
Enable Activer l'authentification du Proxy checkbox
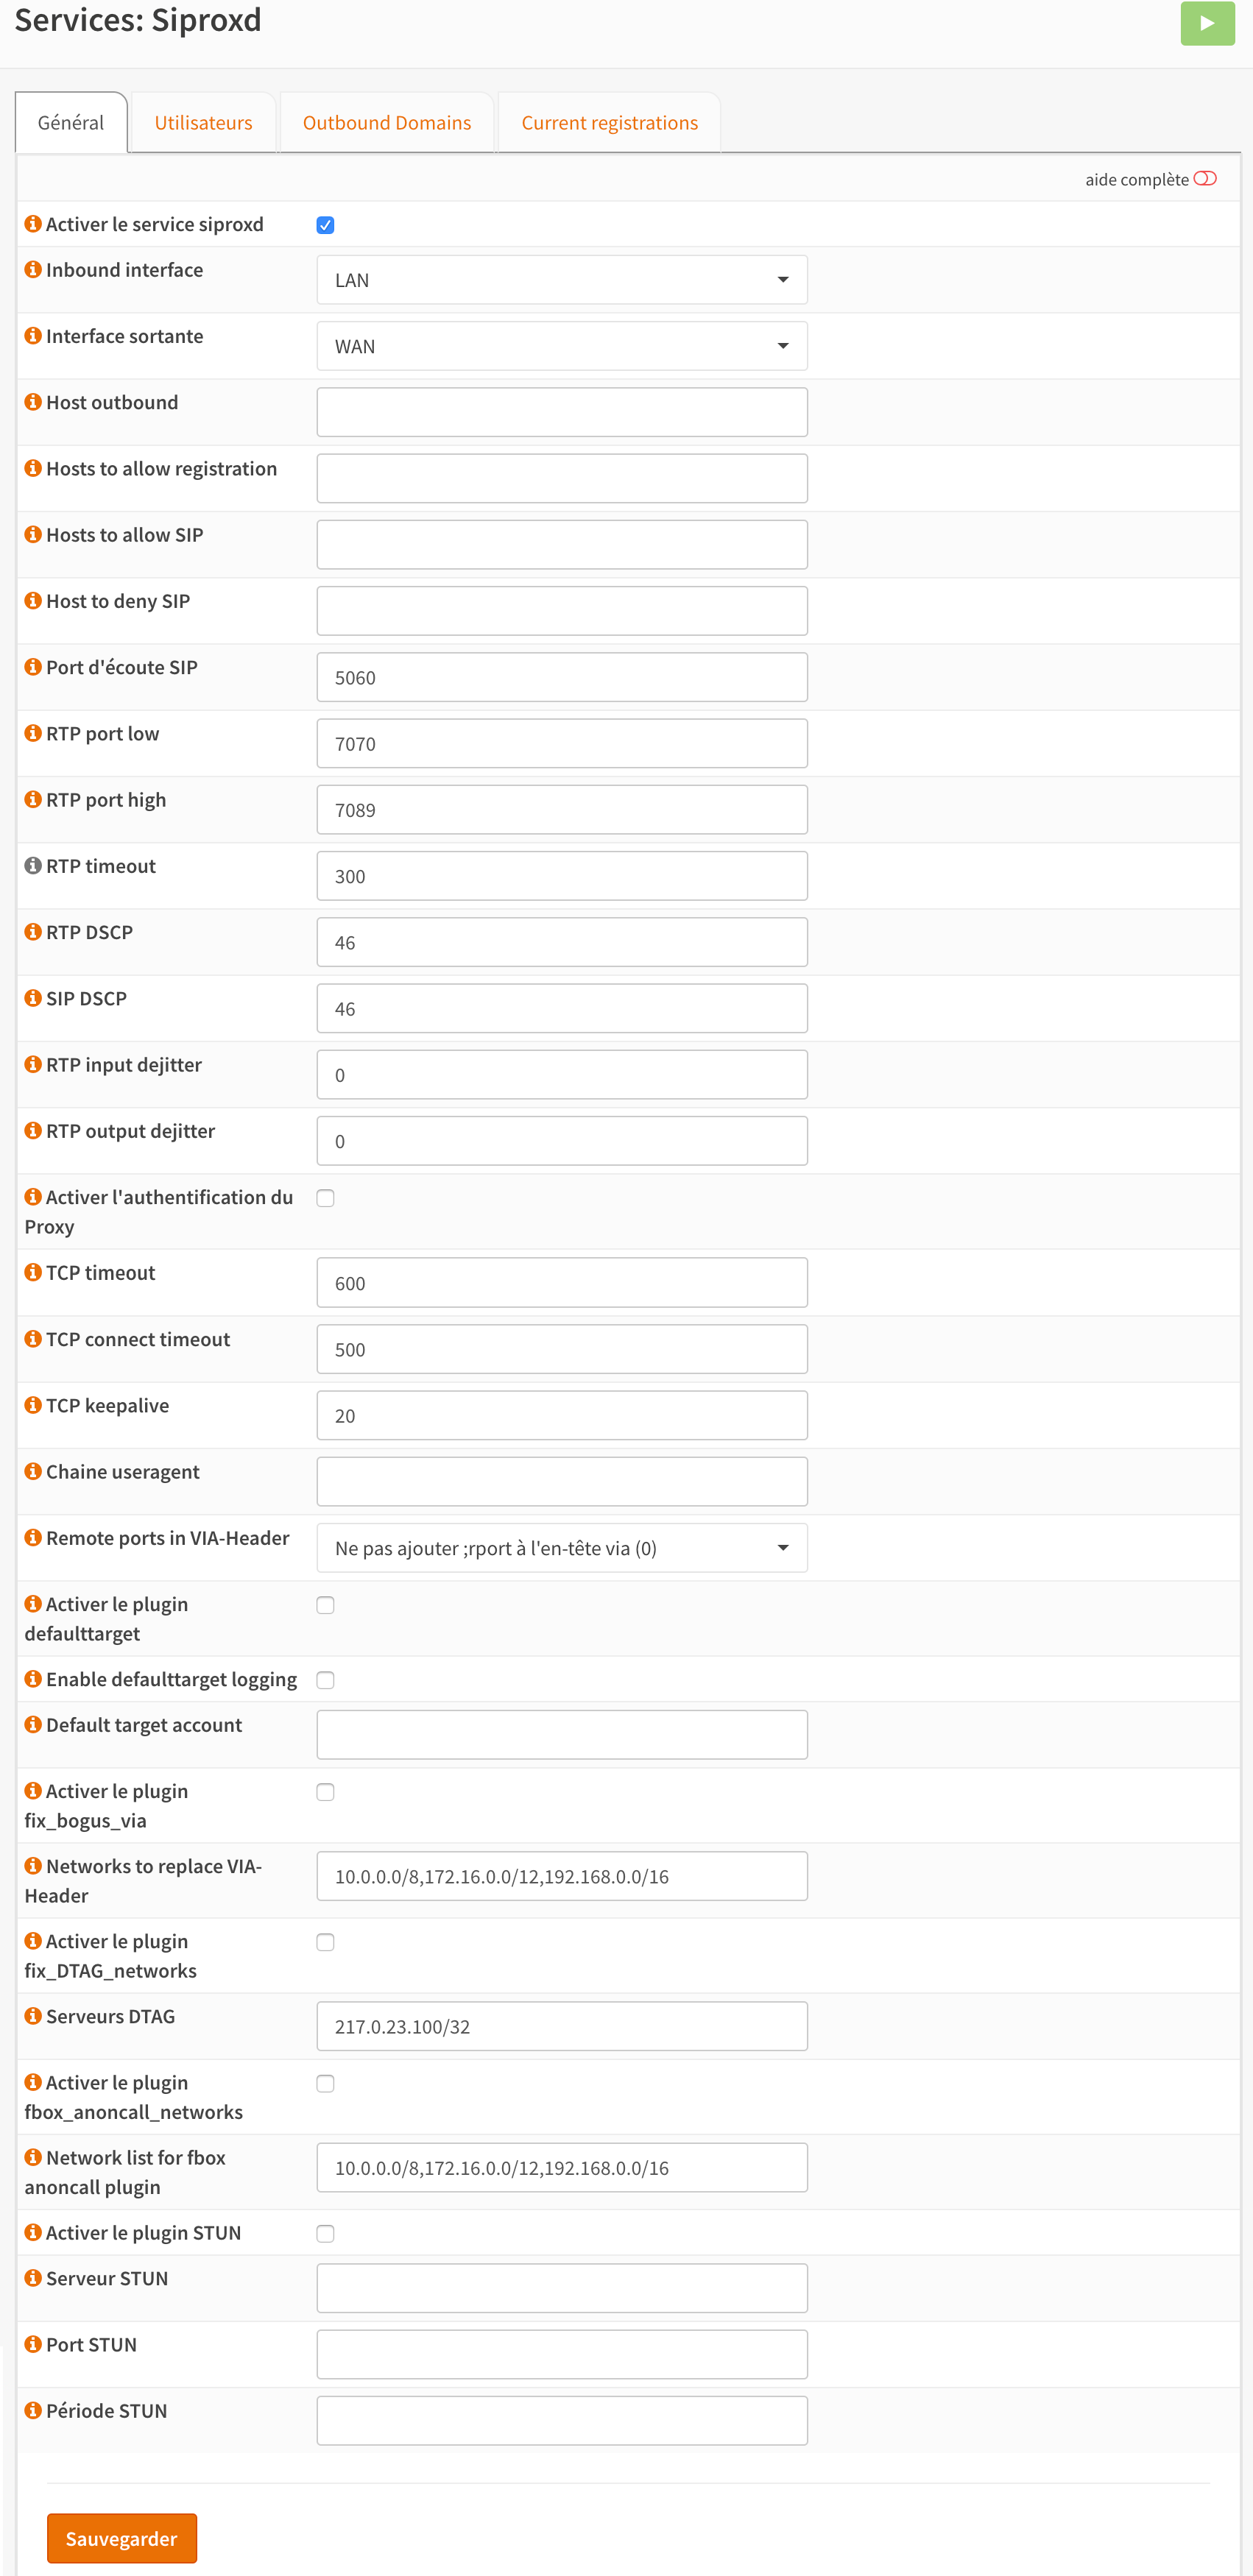pos(325,1198)
